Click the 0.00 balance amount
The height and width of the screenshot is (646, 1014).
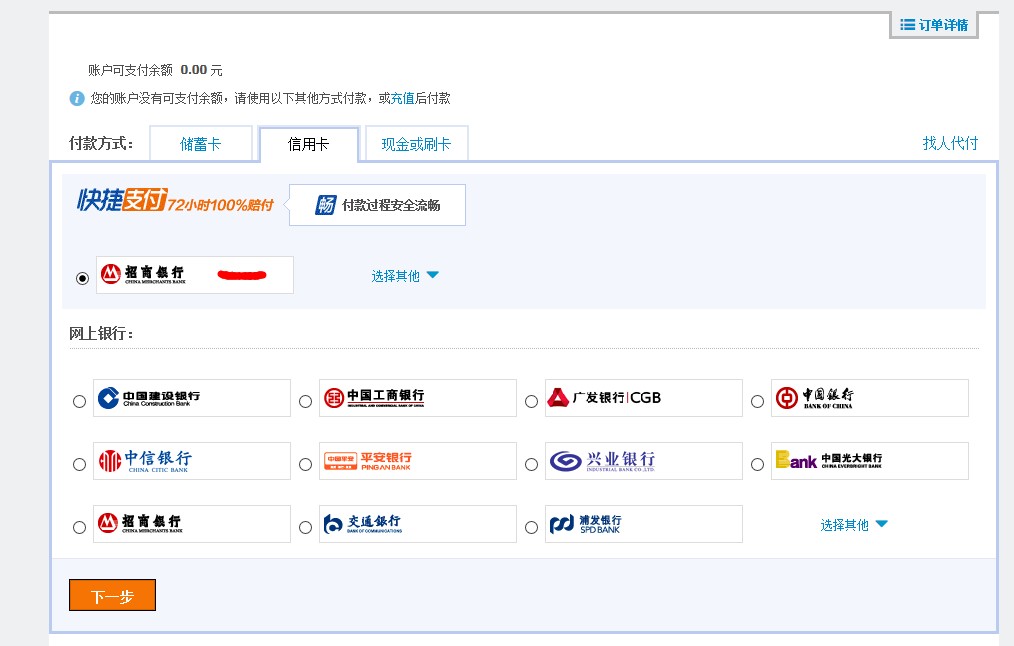coord(193,70)
